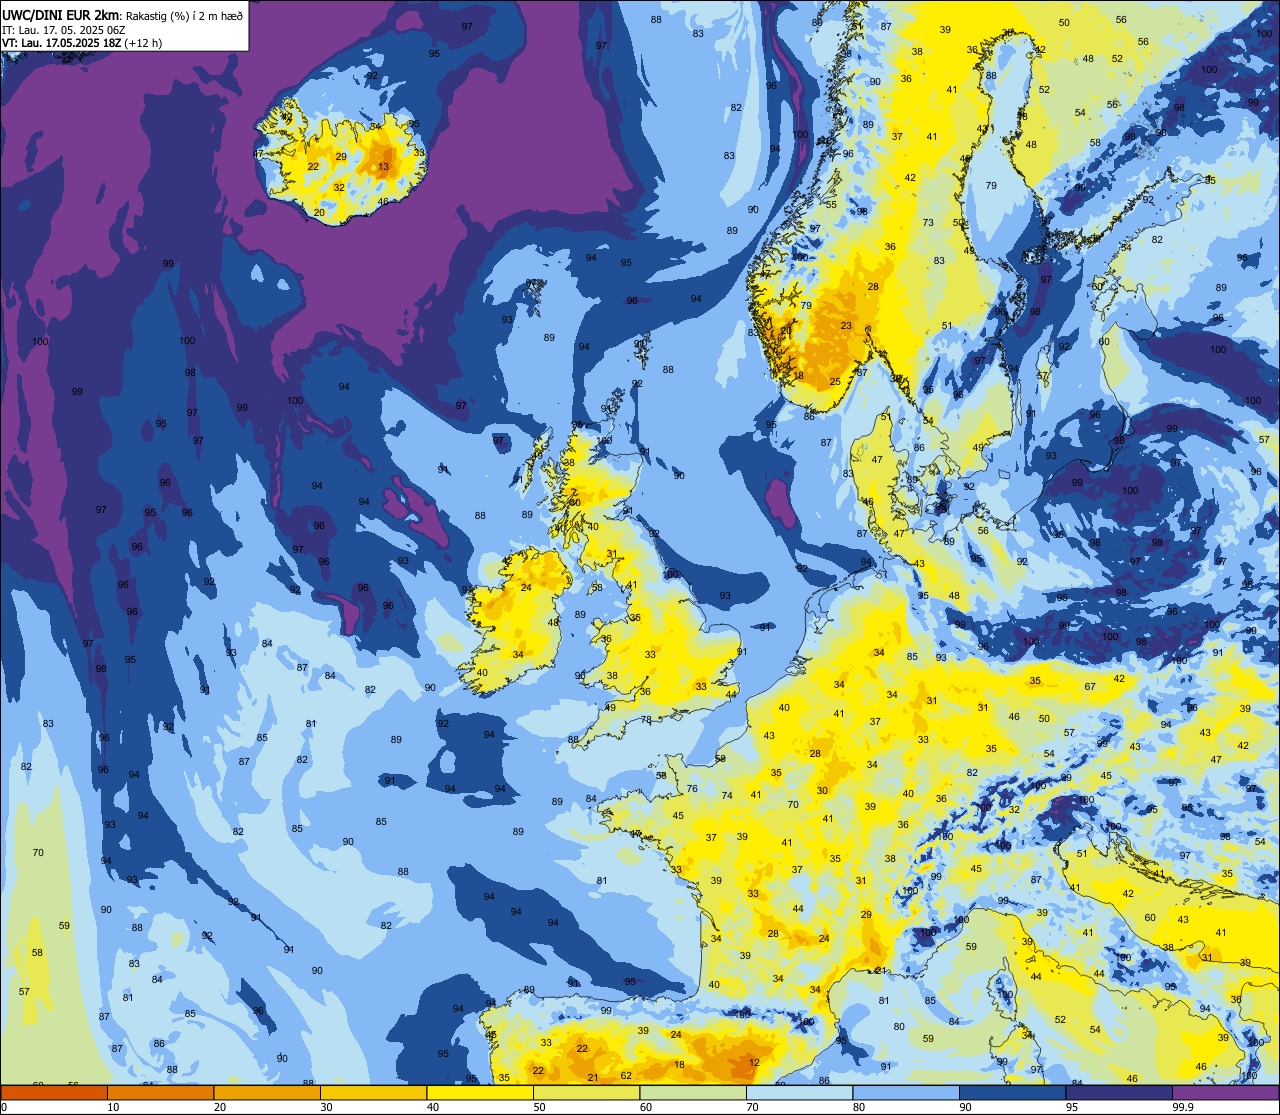Screen dimensions: 1280x1115
Task: Click the 'Rakastig (%) í 2 m hæð' label
Action: [183, 15]
